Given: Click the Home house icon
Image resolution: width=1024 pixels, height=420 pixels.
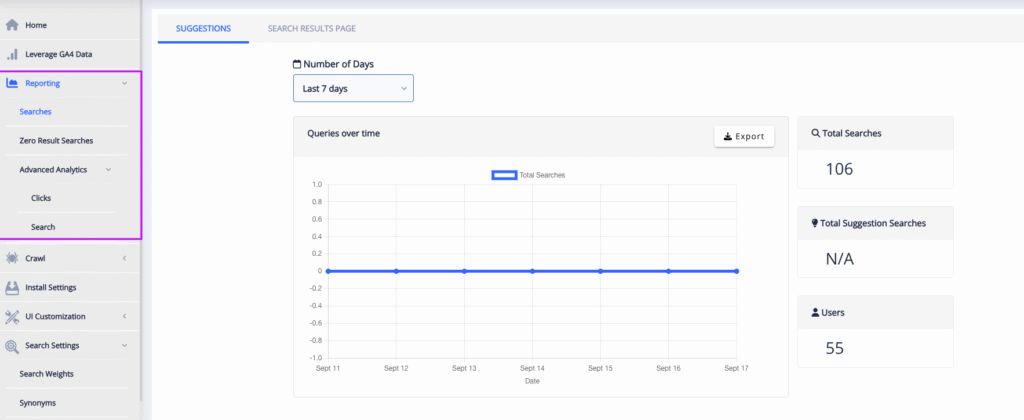Looking at the screenshot, I should click(12, 25).
